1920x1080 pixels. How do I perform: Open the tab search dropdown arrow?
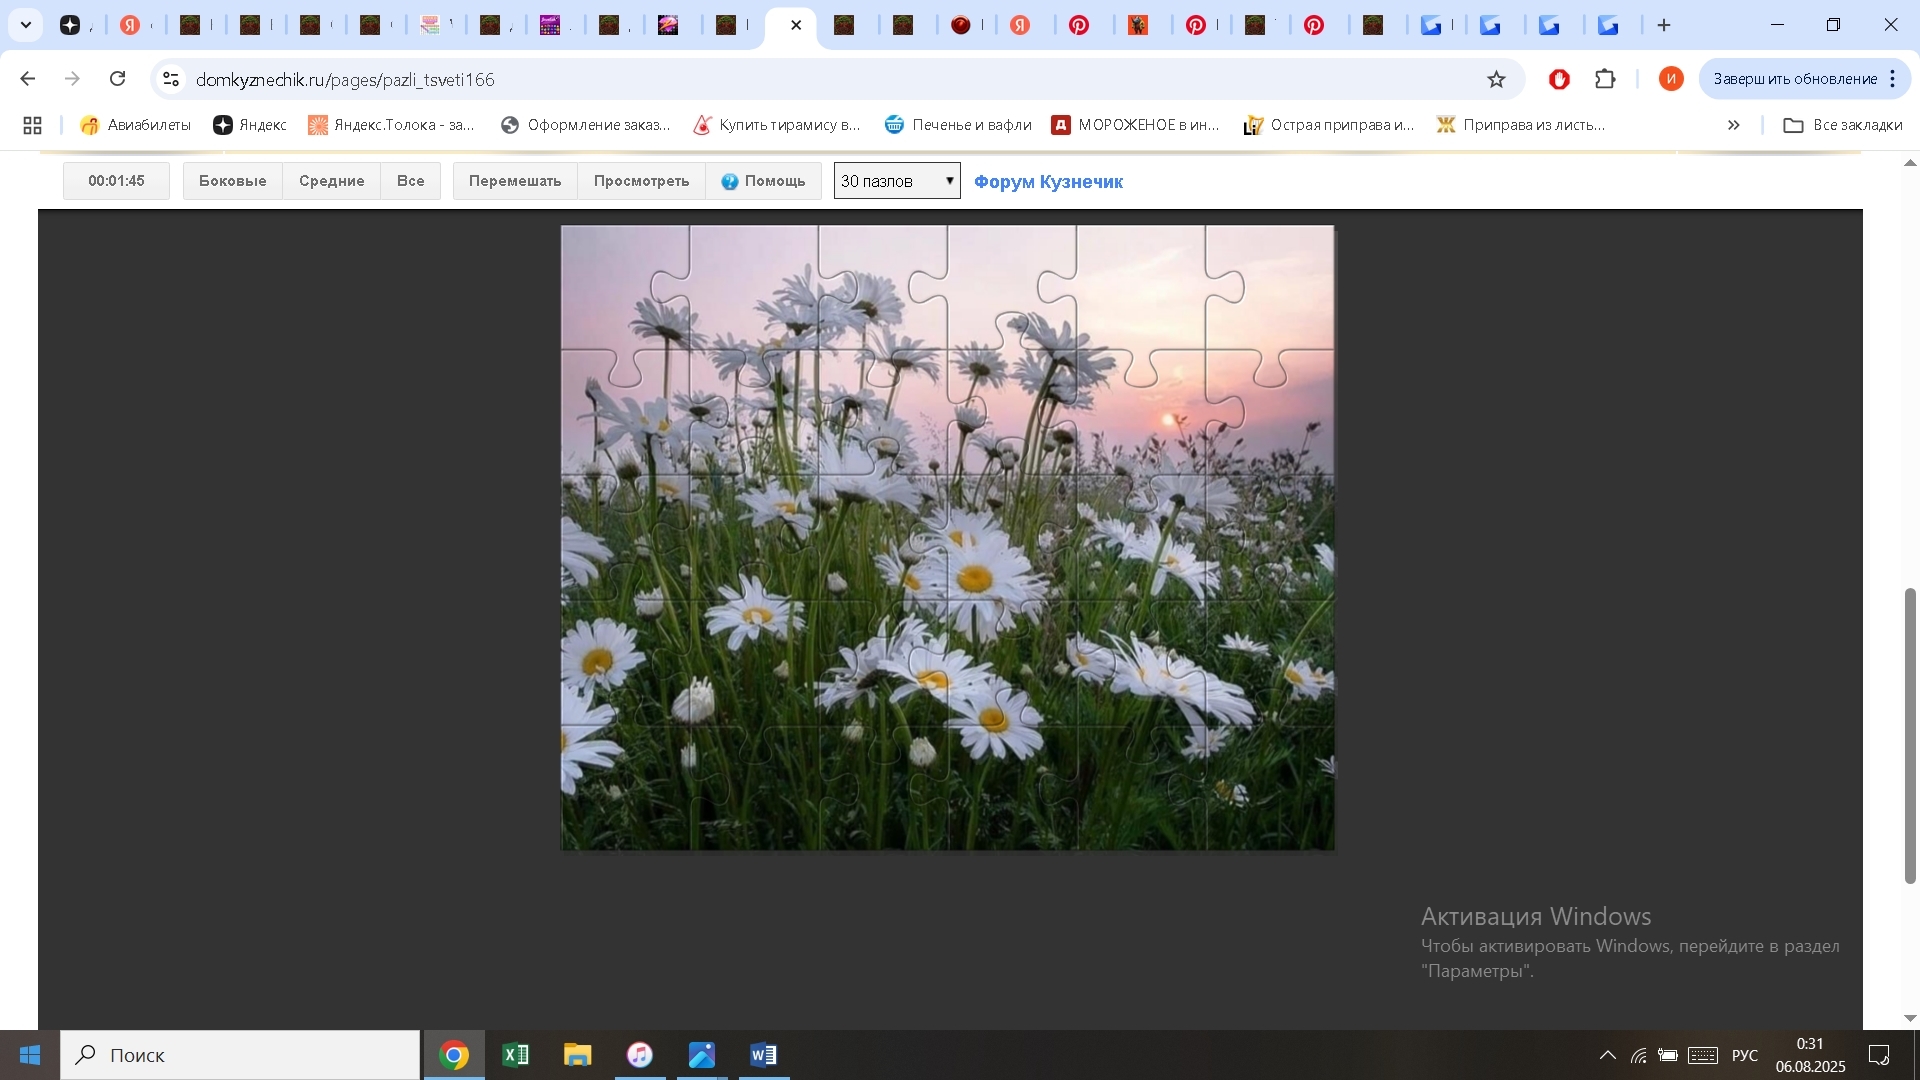click(25, 25)
